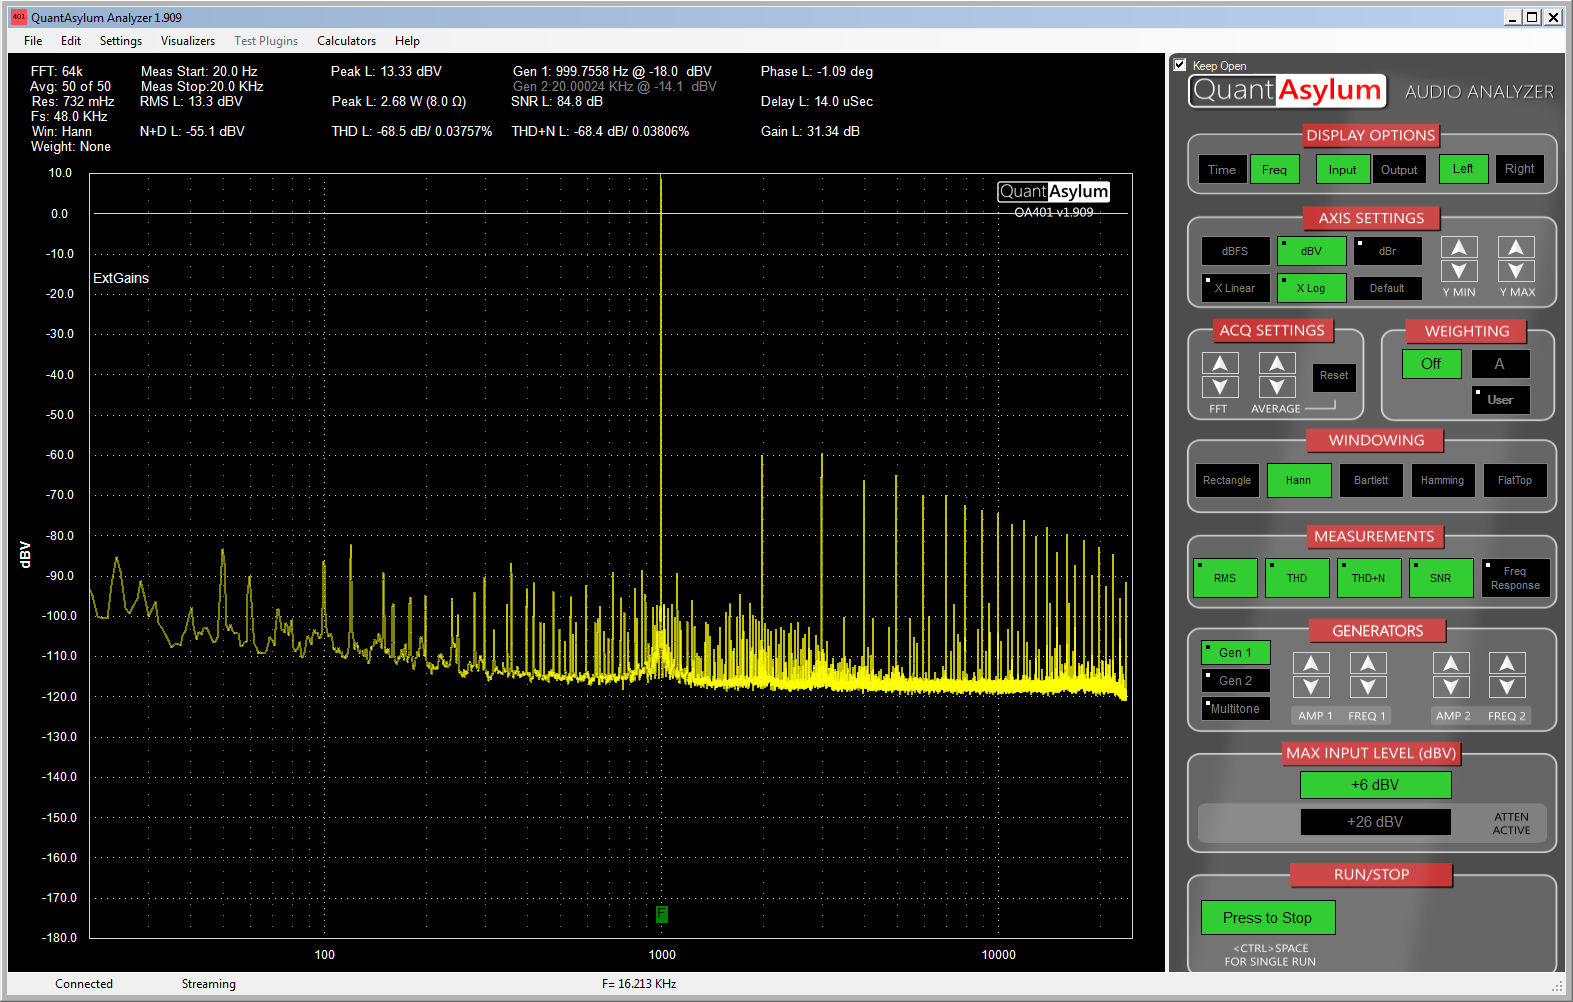This screenshot has width=1573, height=1002.
Task: Decrease AVERAGE count with down arrow
Action: (x=1277, y=387)
